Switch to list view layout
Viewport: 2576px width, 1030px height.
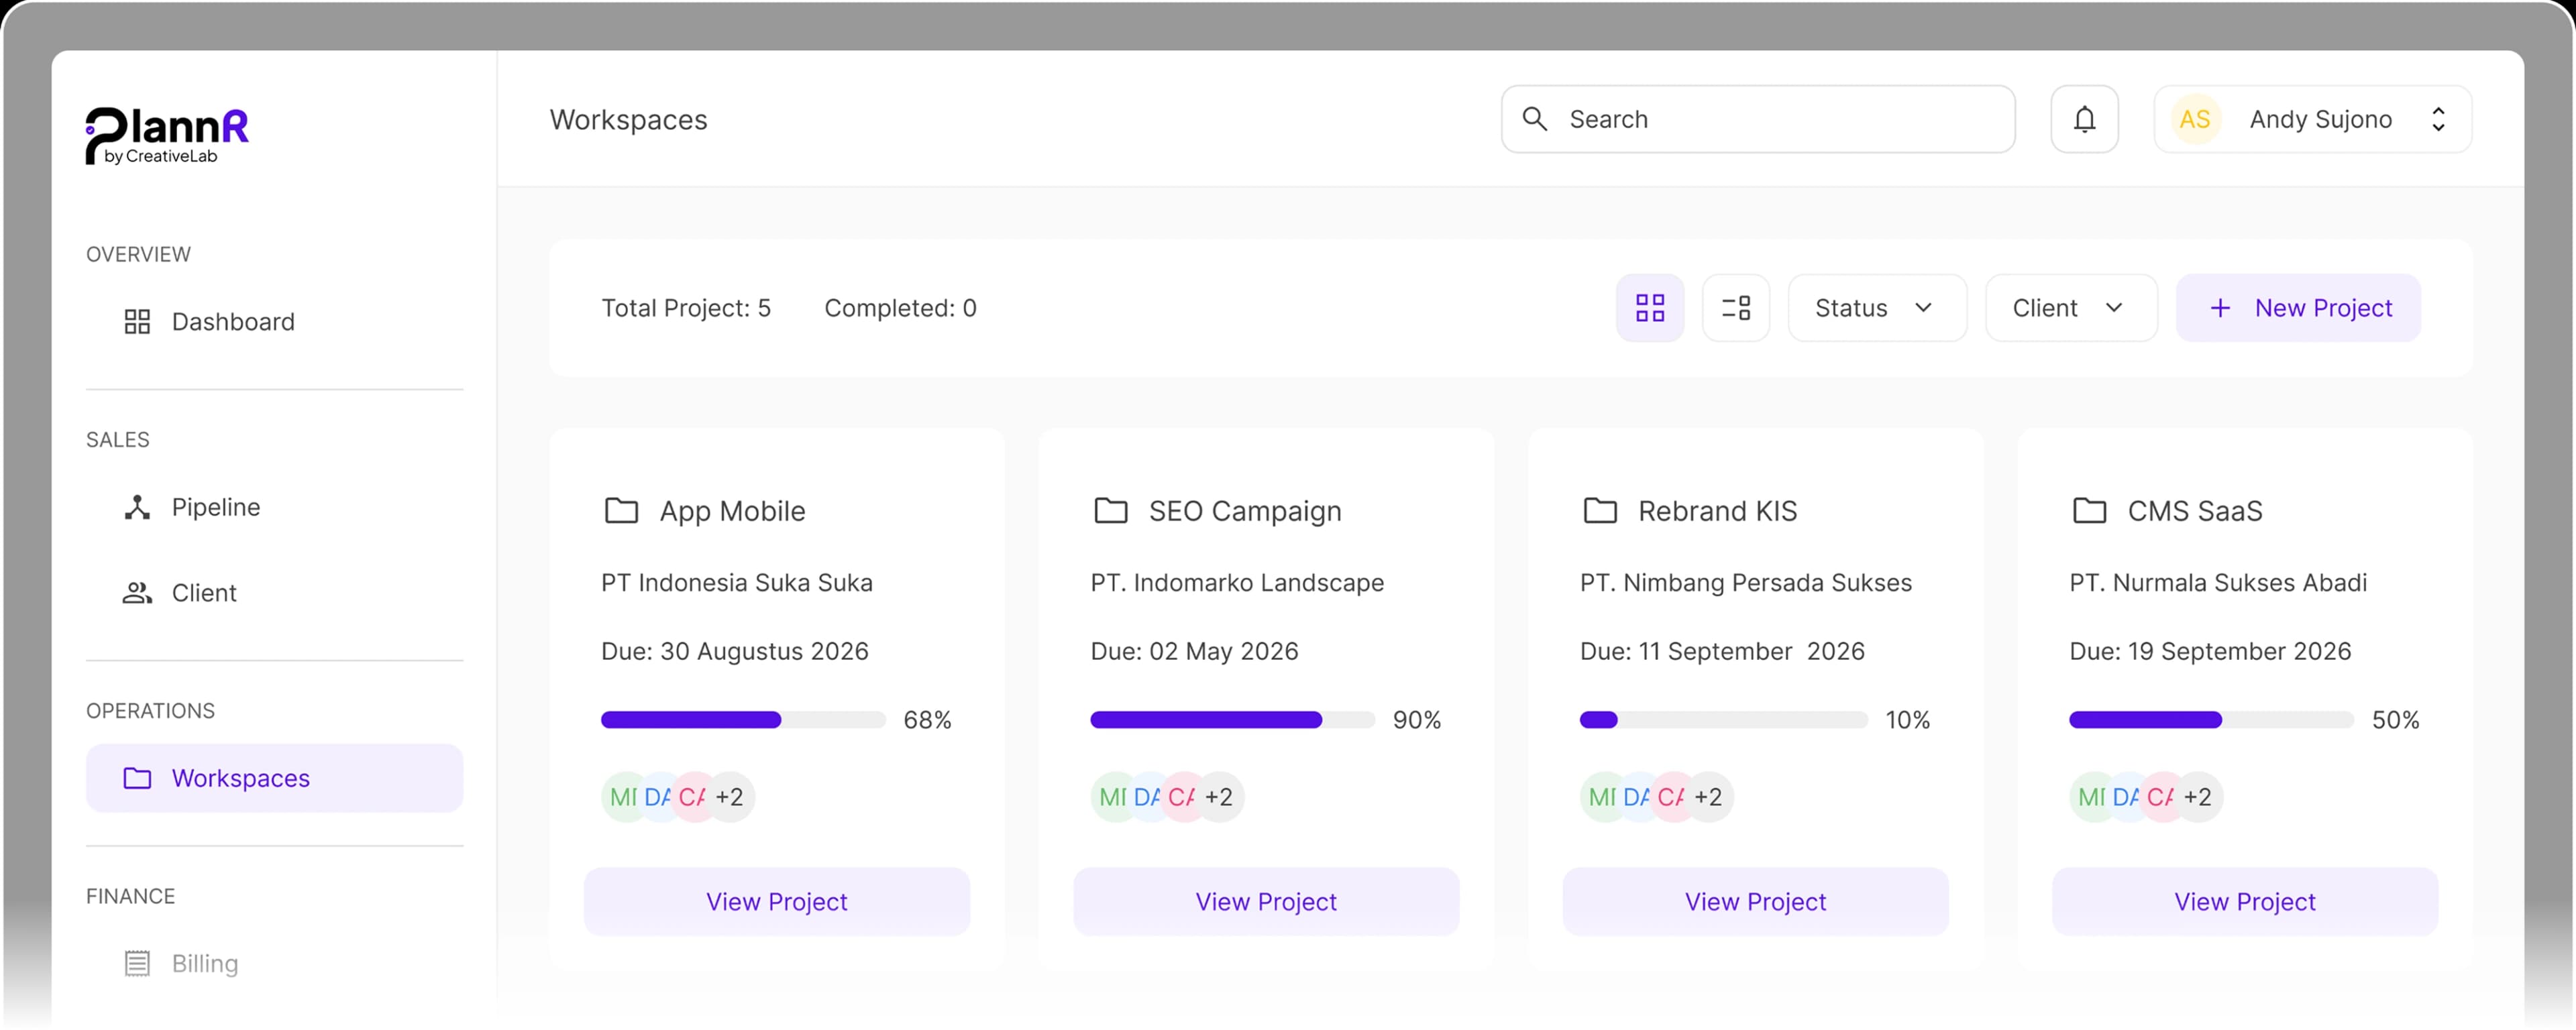tap(1736, 308)
